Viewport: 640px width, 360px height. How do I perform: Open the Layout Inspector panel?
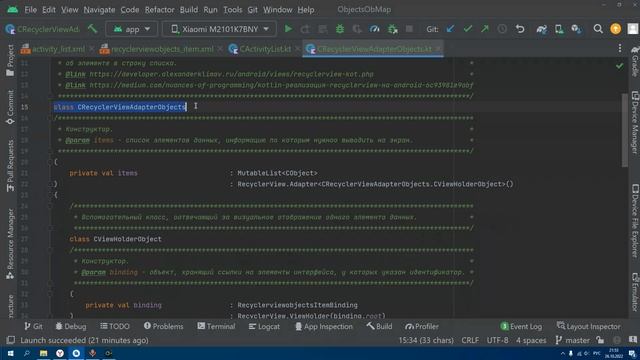click(x=588, y=326)
